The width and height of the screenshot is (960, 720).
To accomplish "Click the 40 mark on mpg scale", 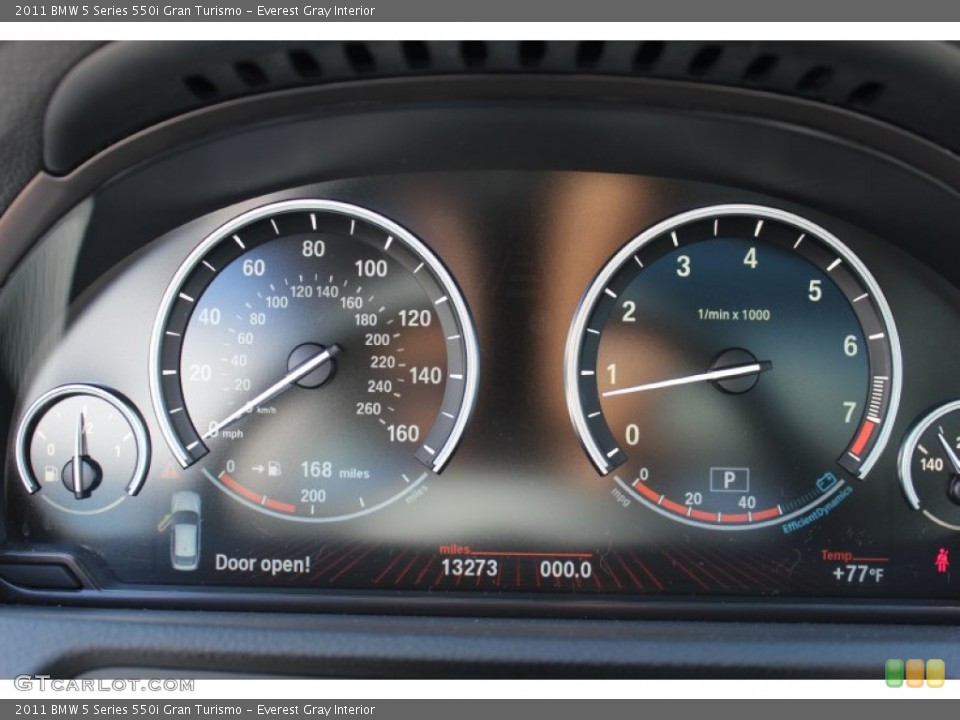I will point(746,503).
